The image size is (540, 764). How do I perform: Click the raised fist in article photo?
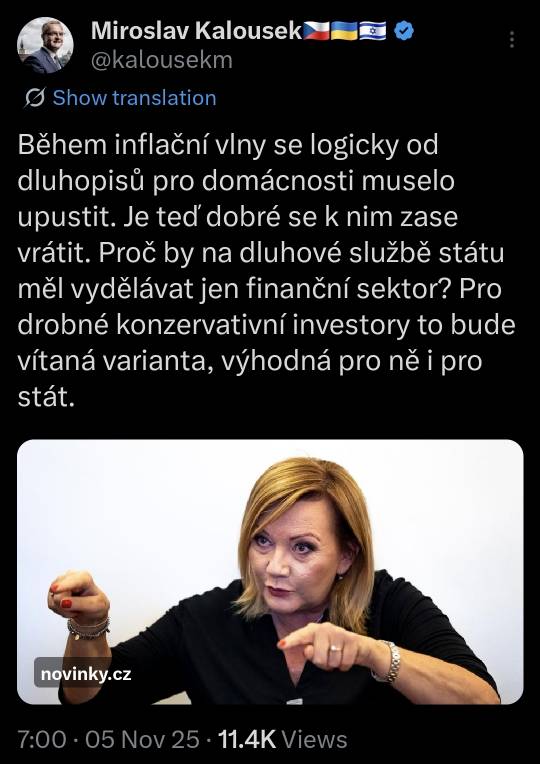coord(78,597)
